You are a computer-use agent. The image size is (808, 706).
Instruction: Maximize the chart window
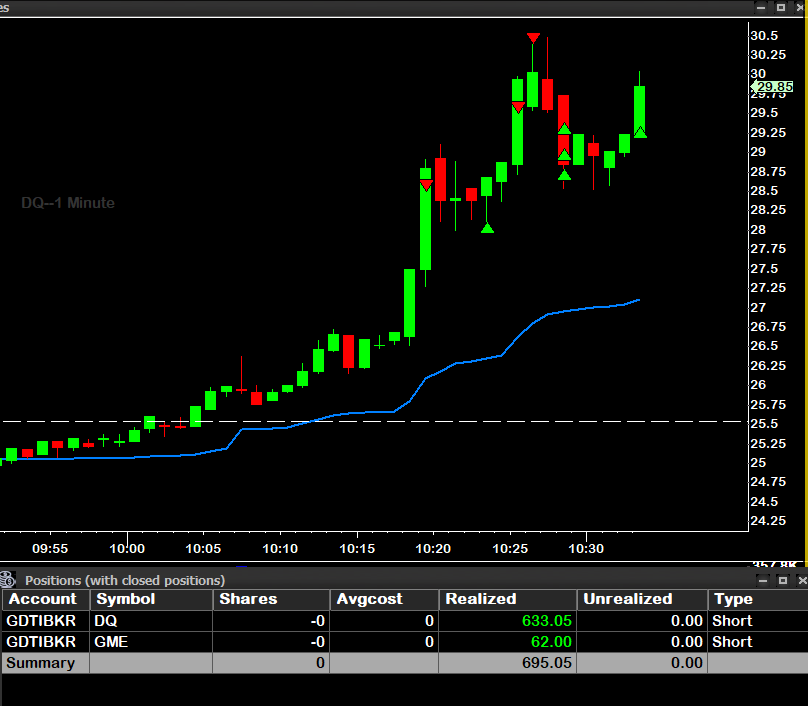tap(781, 8)
